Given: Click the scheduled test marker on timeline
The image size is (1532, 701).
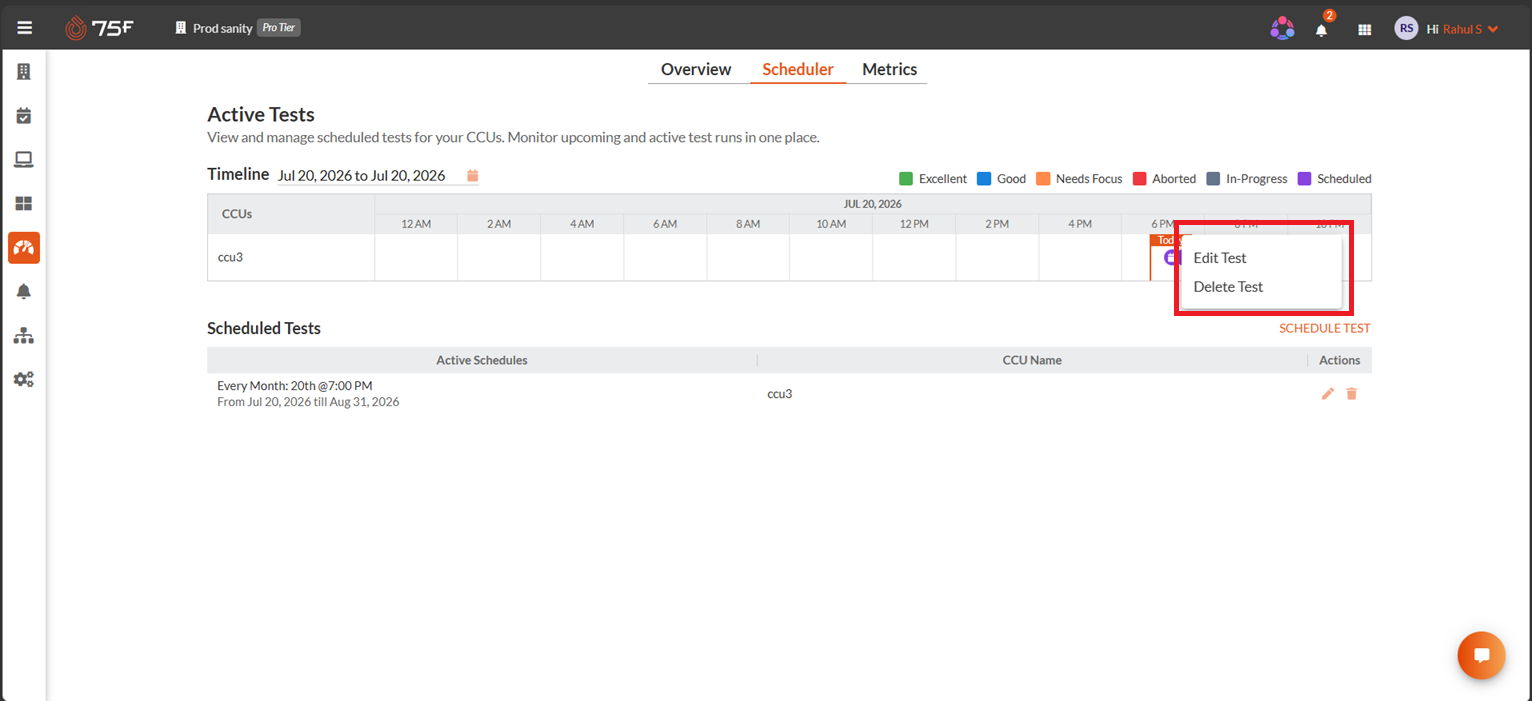Looking at the screenshot, I should 1171,257.
